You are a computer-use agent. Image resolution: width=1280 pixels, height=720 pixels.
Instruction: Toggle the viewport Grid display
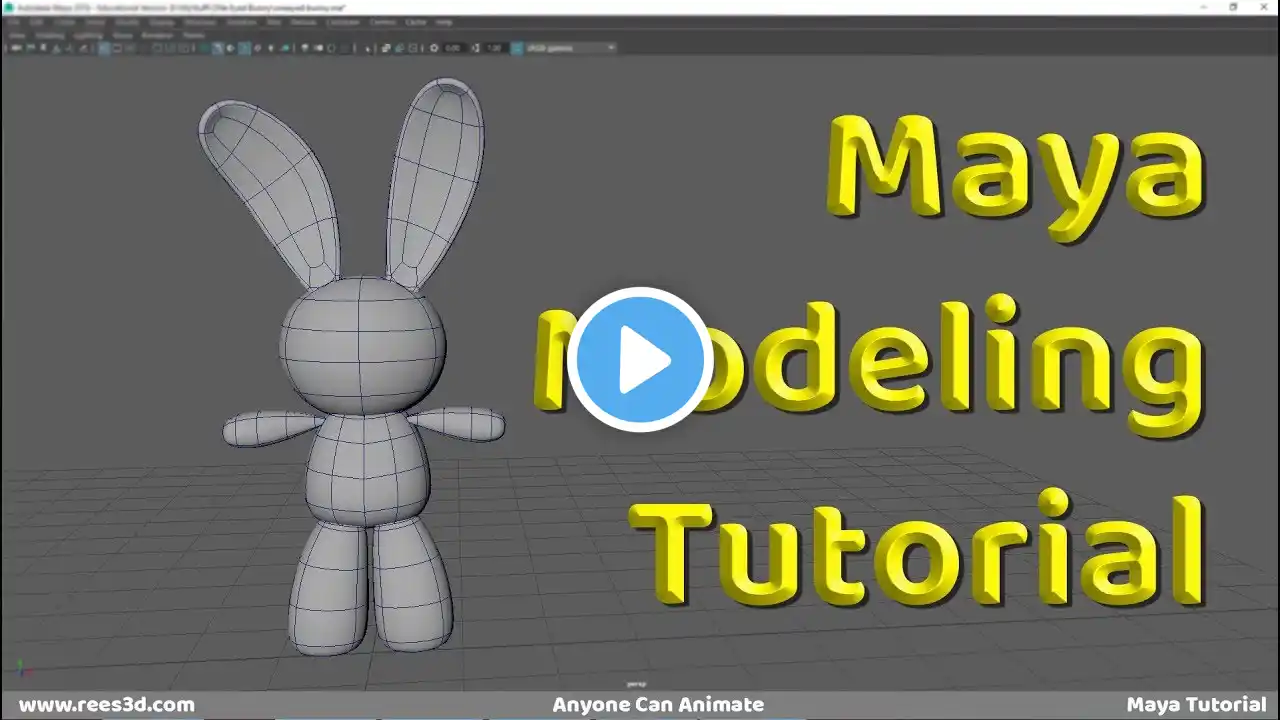pyautogui.click(x=105, y=47)
